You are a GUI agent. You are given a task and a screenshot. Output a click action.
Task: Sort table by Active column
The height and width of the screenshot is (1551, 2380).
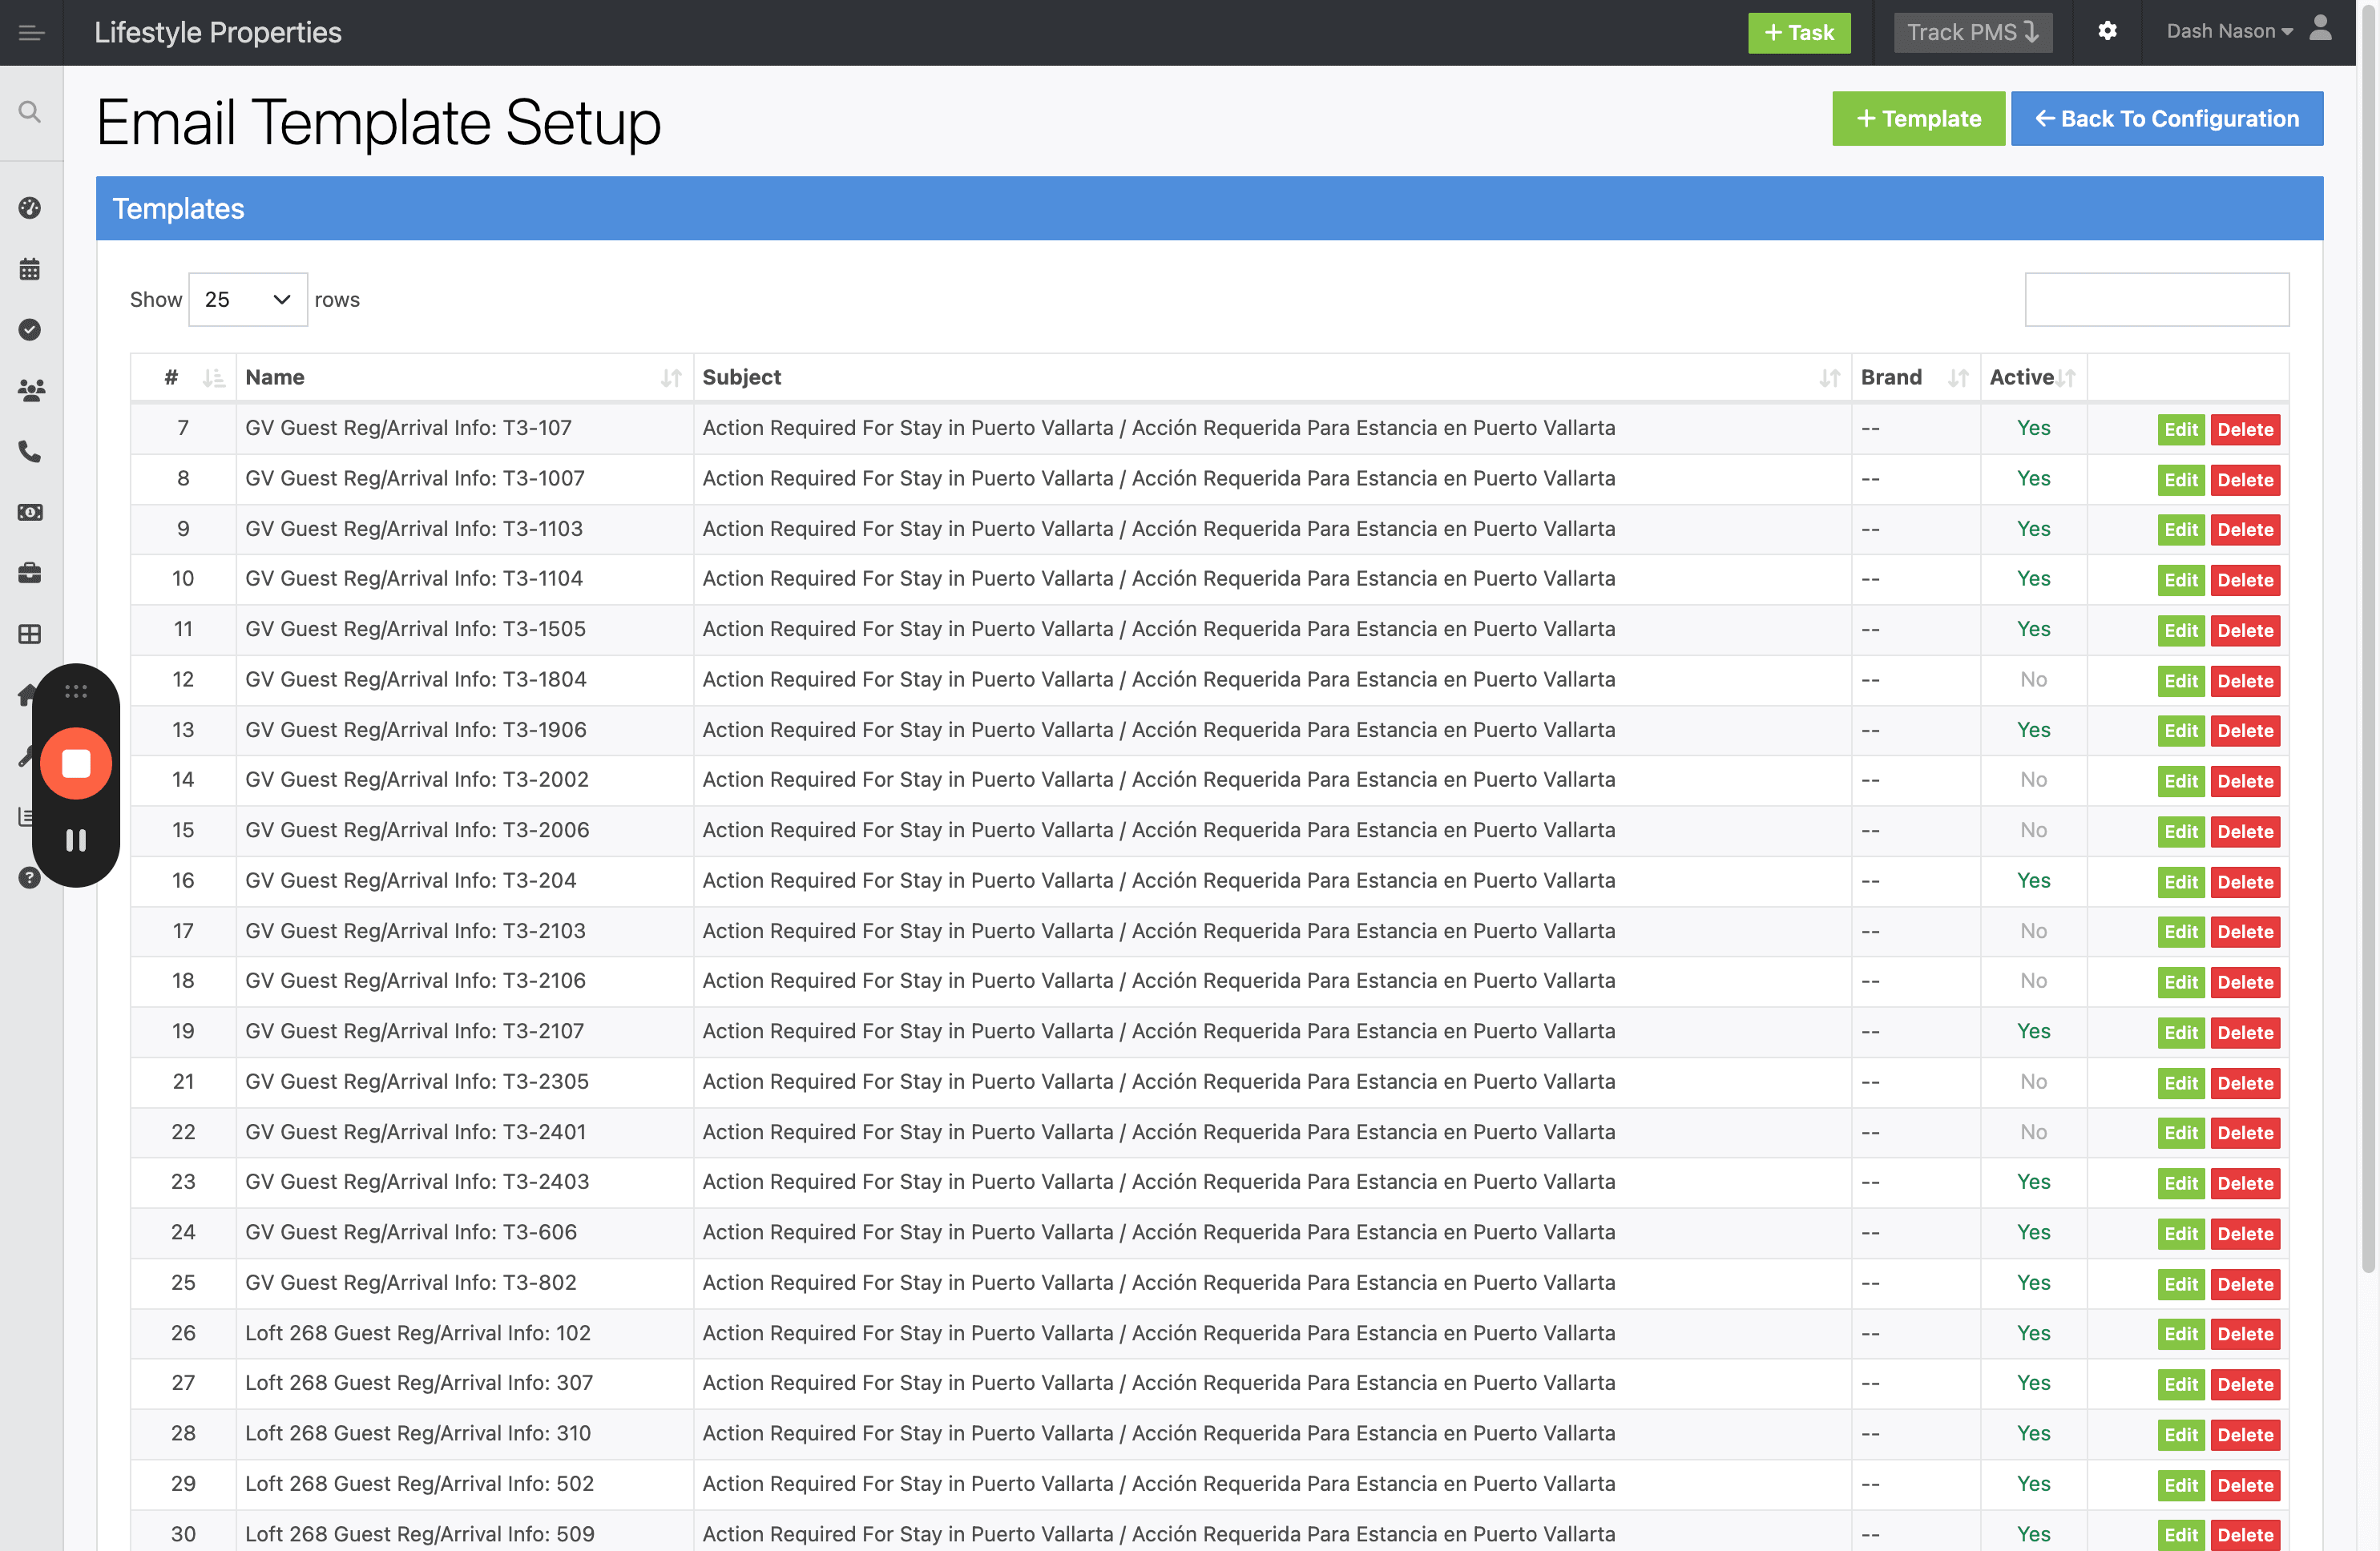tap(2033, 377)
